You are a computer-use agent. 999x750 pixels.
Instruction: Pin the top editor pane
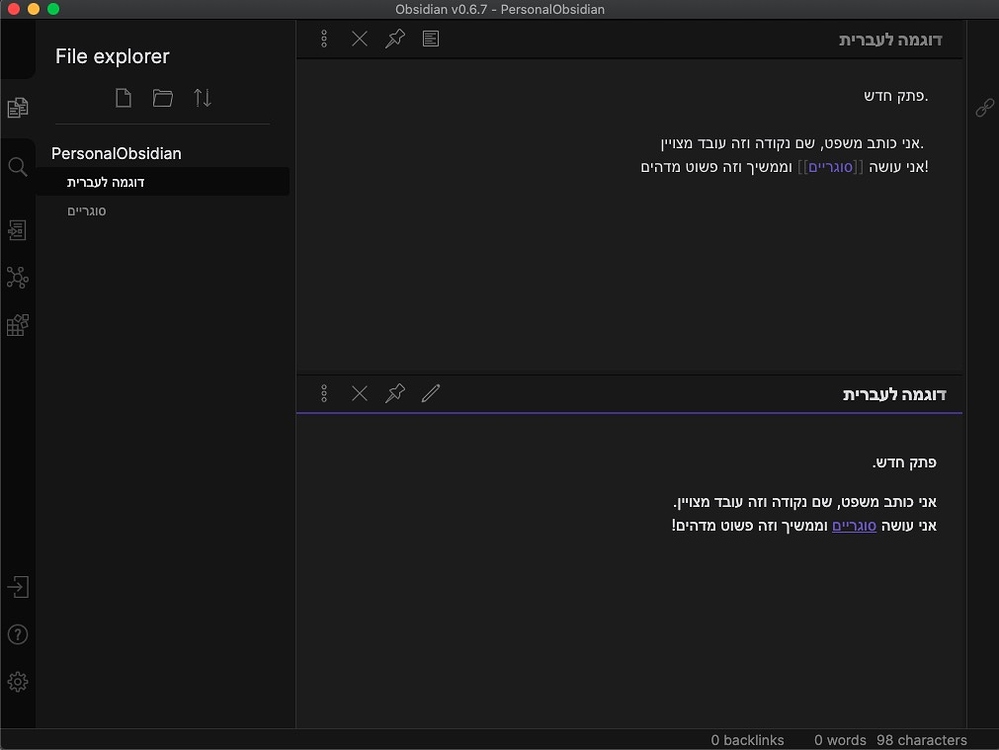tap(395, 39)
